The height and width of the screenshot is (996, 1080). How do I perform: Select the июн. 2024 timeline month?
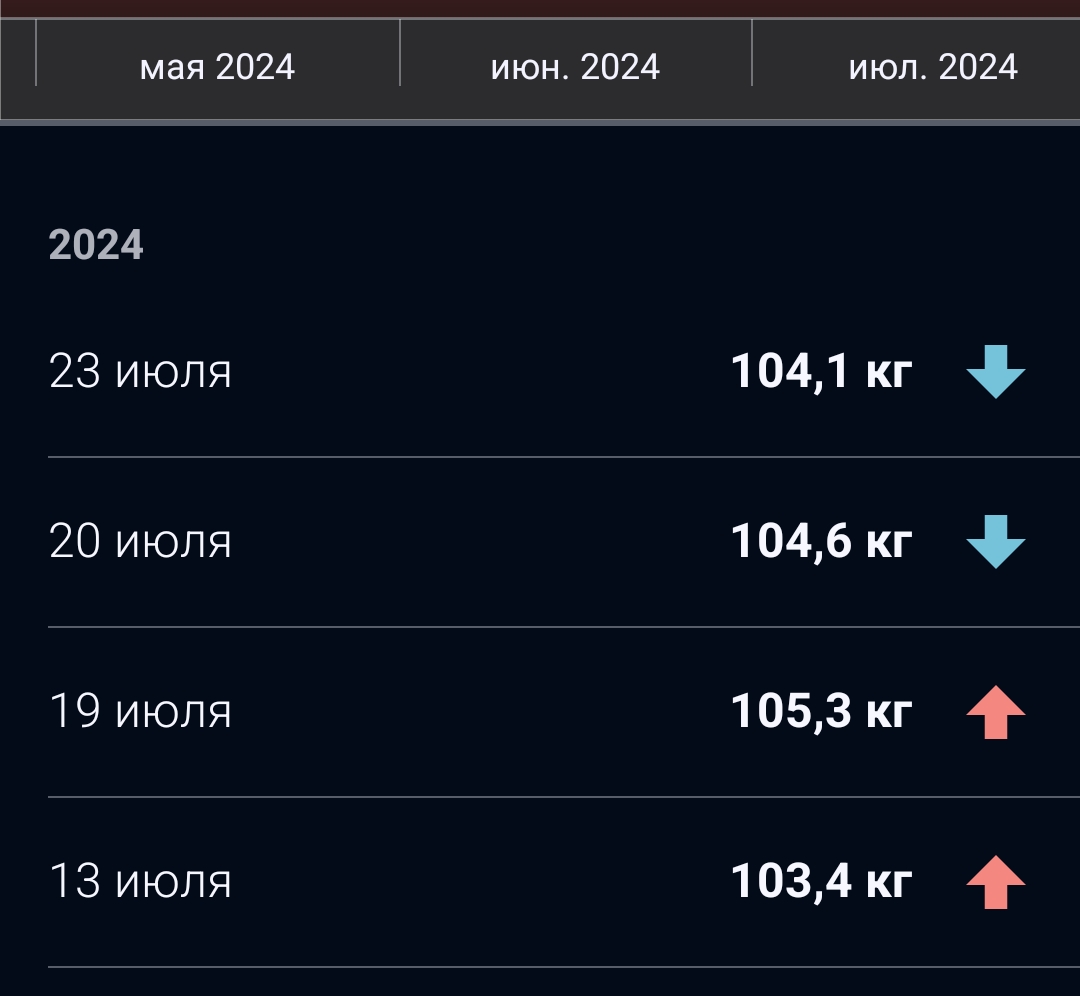575,67
